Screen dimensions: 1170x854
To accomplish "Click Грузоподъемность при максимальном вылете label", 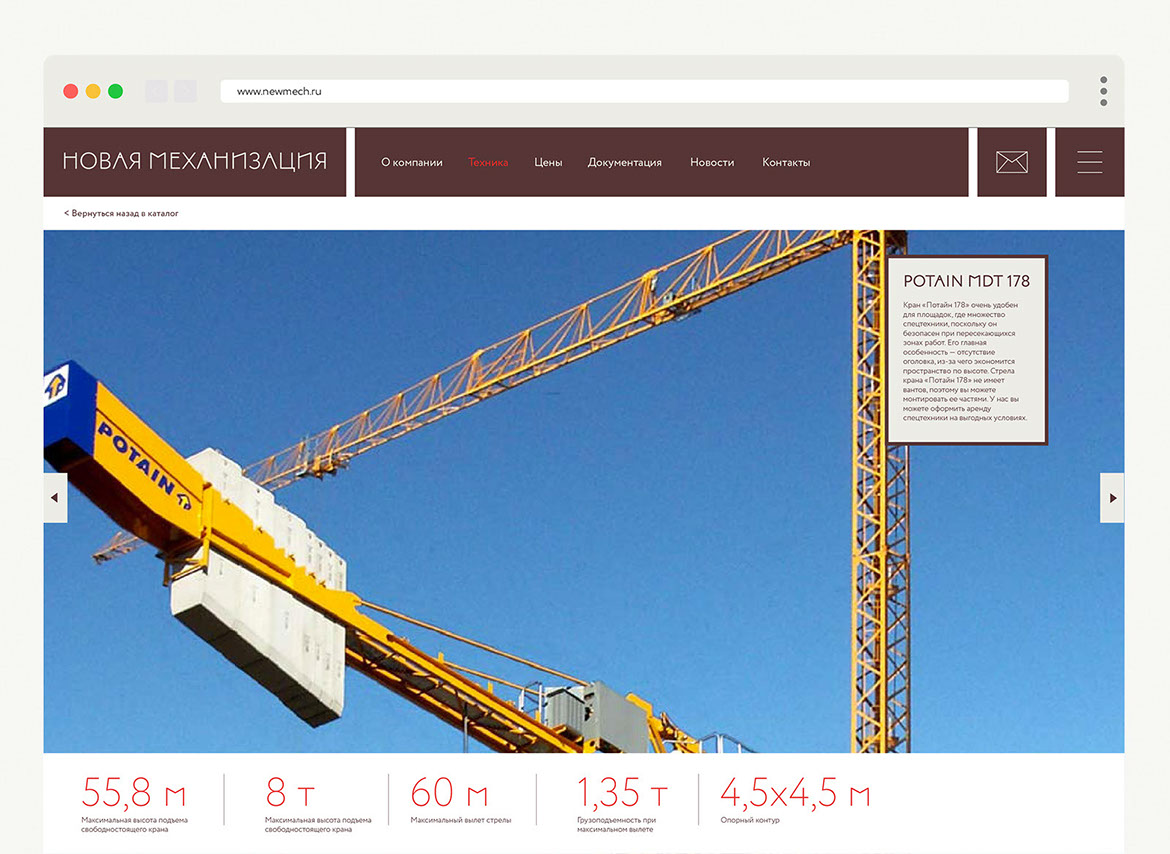I will [x=616, y=825].
